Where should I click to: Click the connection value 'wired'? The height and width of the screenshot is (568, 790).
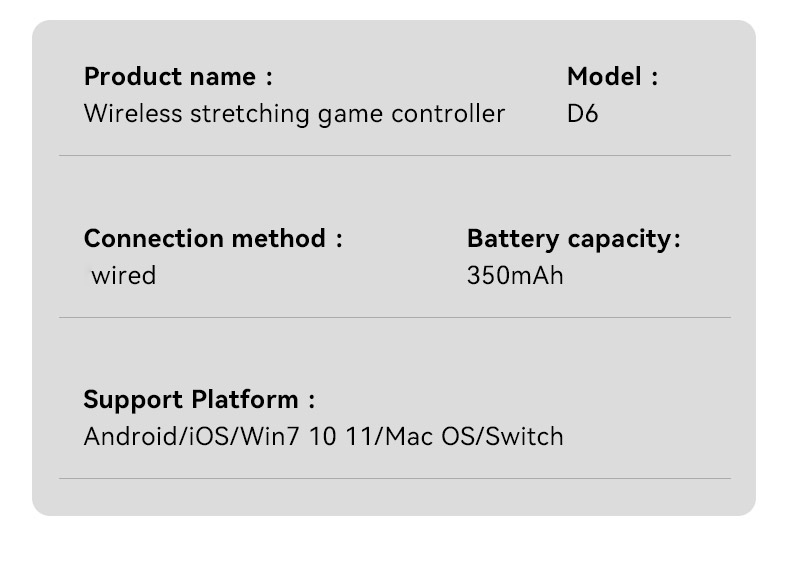click(x=123, y=276)
